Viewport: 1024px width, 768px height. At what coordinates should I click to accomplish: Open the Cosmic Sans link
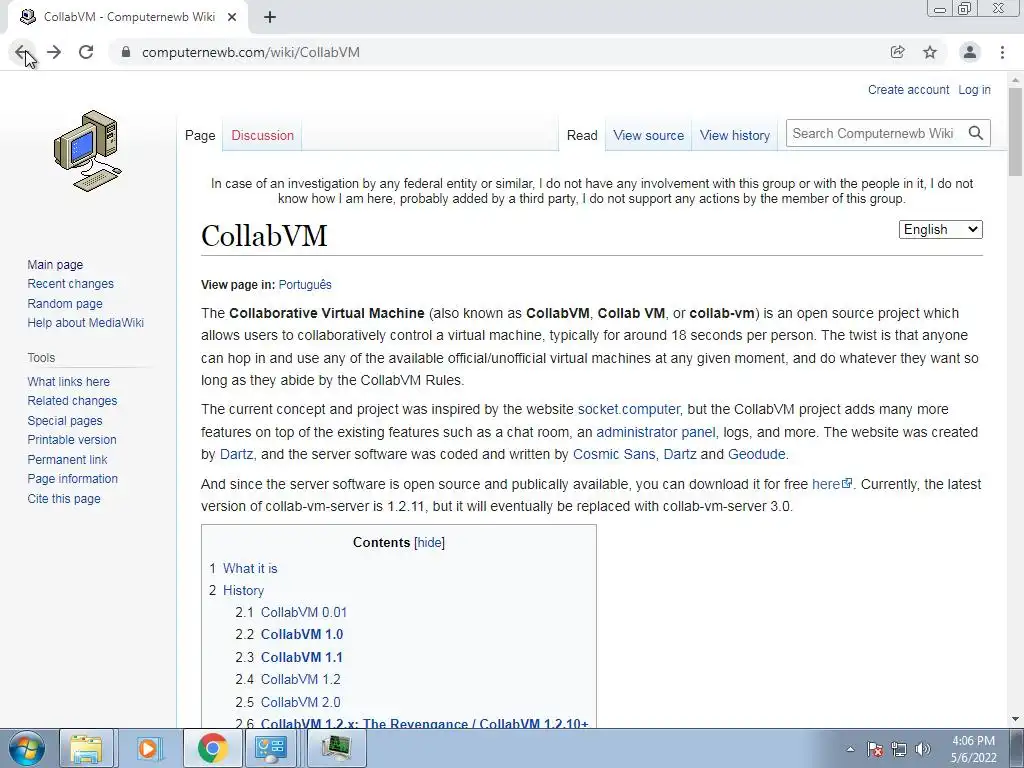coord(614,455)
